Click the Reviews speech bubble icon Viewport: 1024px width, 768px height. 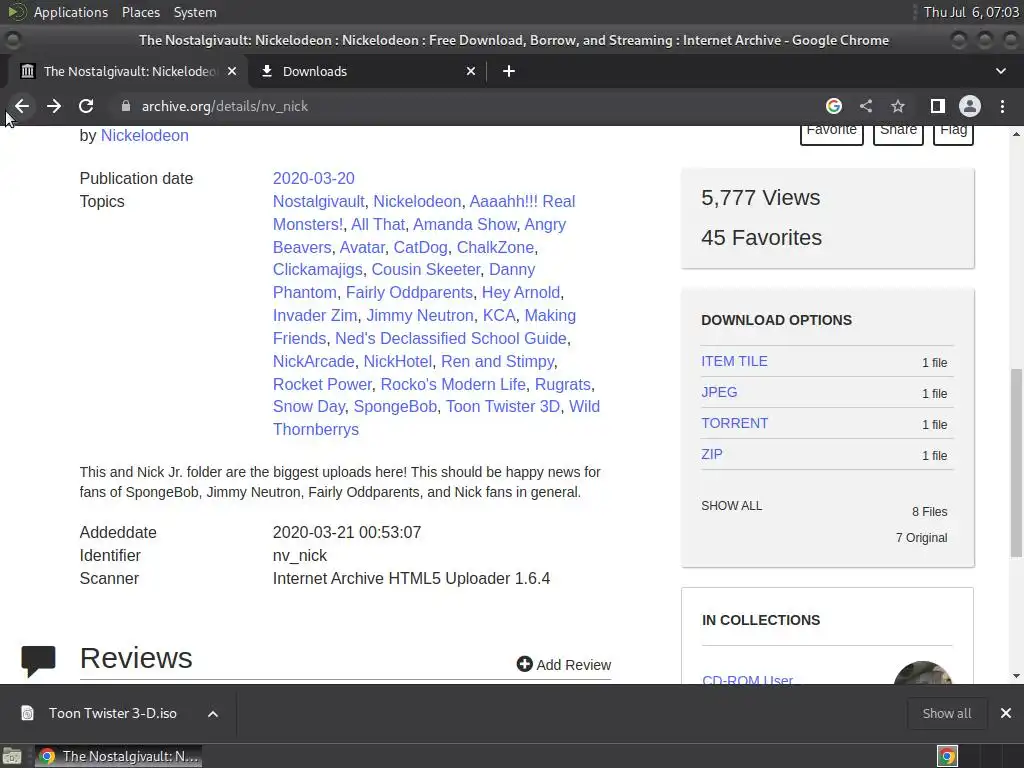tap(39, 660)
